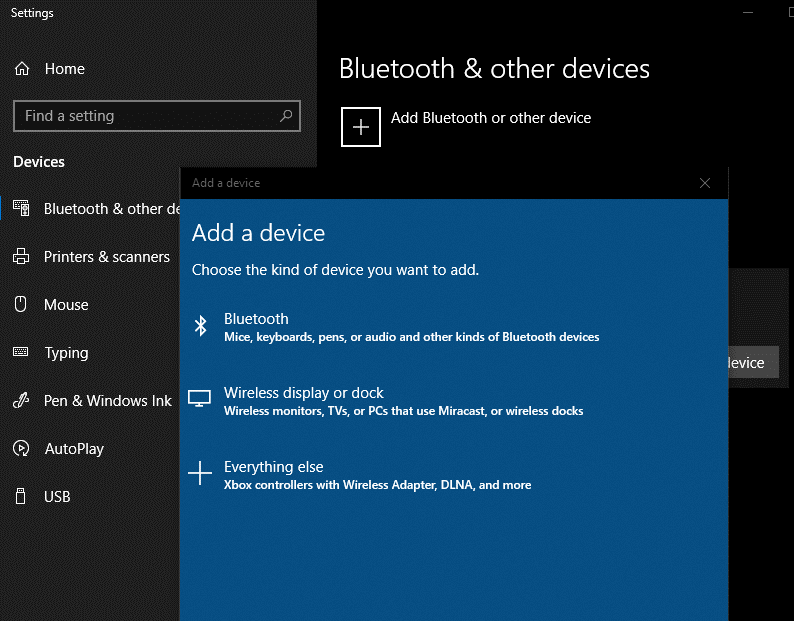Click the plus Add Bluetooth device button

point(361,127)
